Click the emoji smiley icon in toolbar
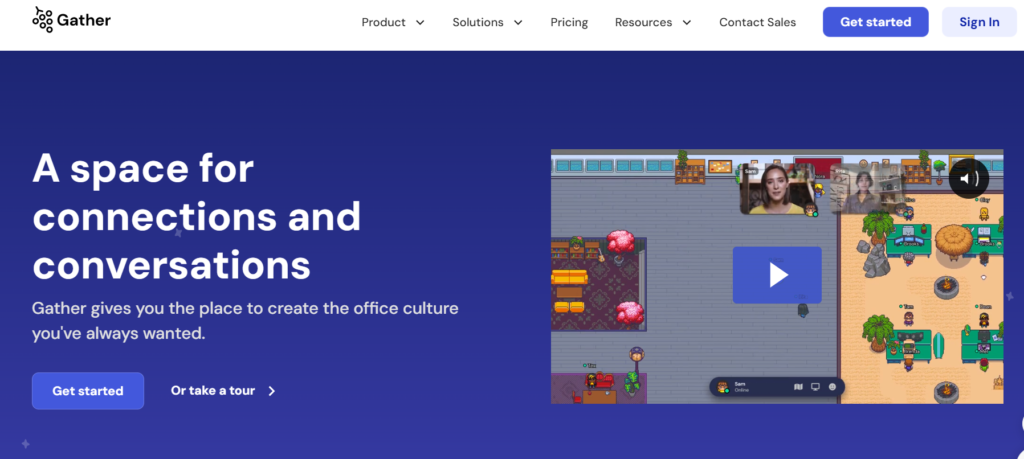 coord(832,387)
